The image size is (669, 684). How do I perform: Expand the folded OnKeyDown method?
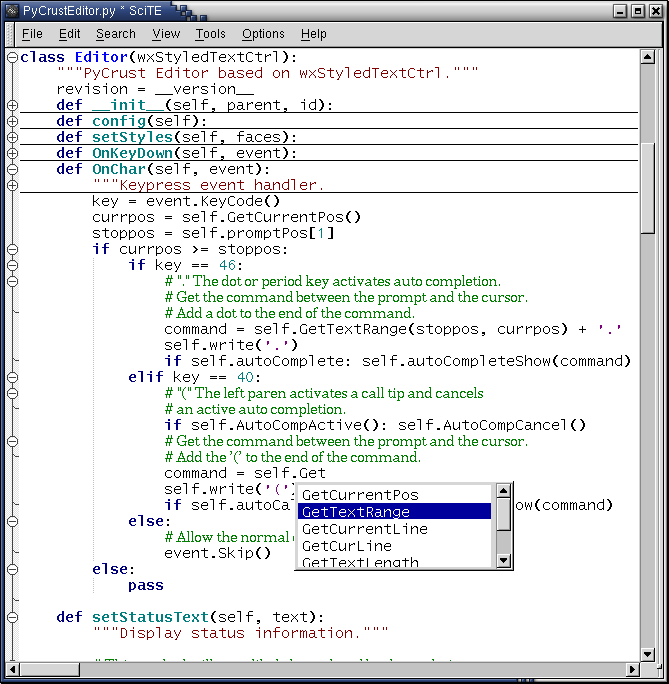[12, 153]
